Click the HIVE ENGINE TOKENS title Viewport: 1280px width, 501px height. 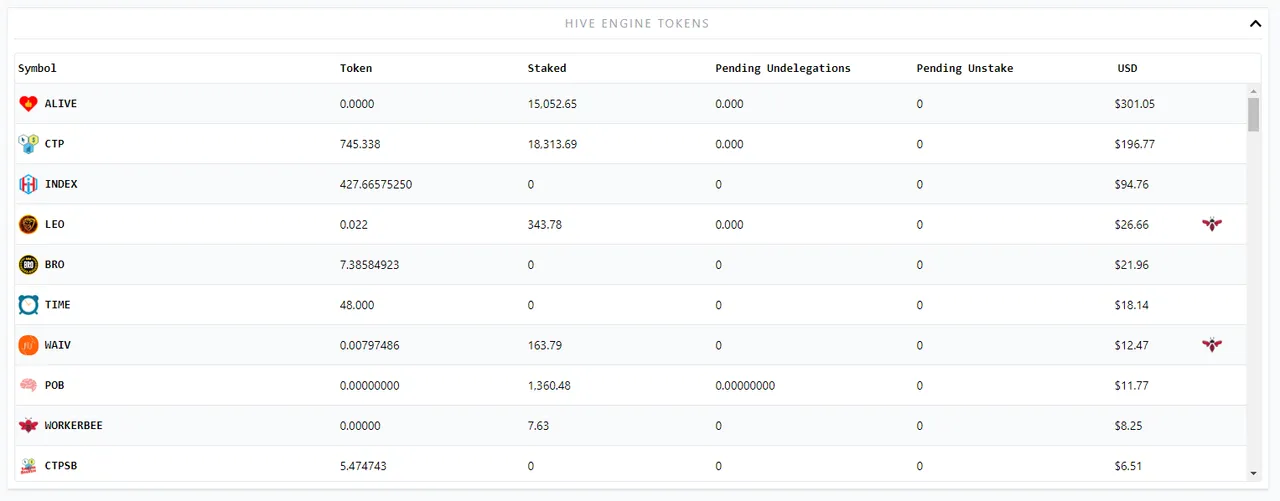click(x=637, y=23)
